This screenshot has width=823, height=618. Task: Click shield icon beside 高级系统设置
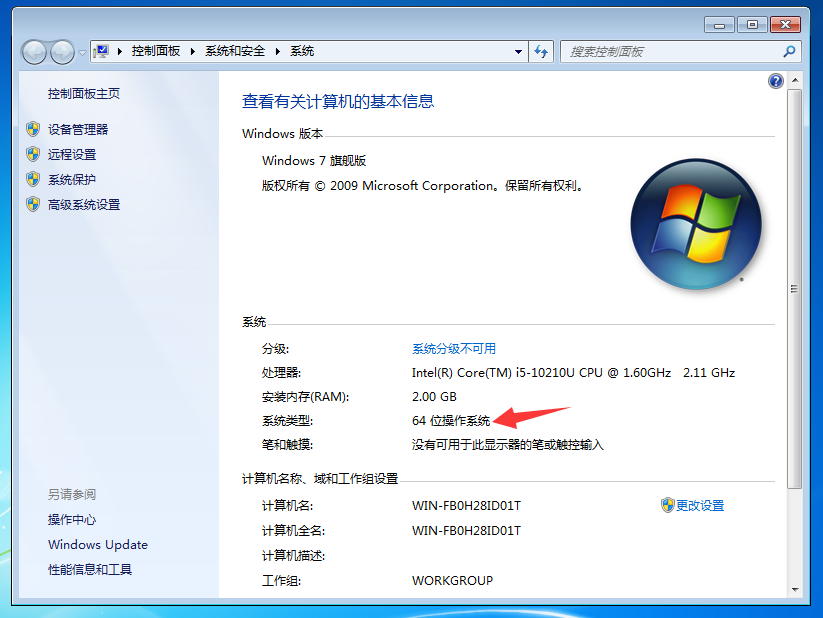point(33,204)
